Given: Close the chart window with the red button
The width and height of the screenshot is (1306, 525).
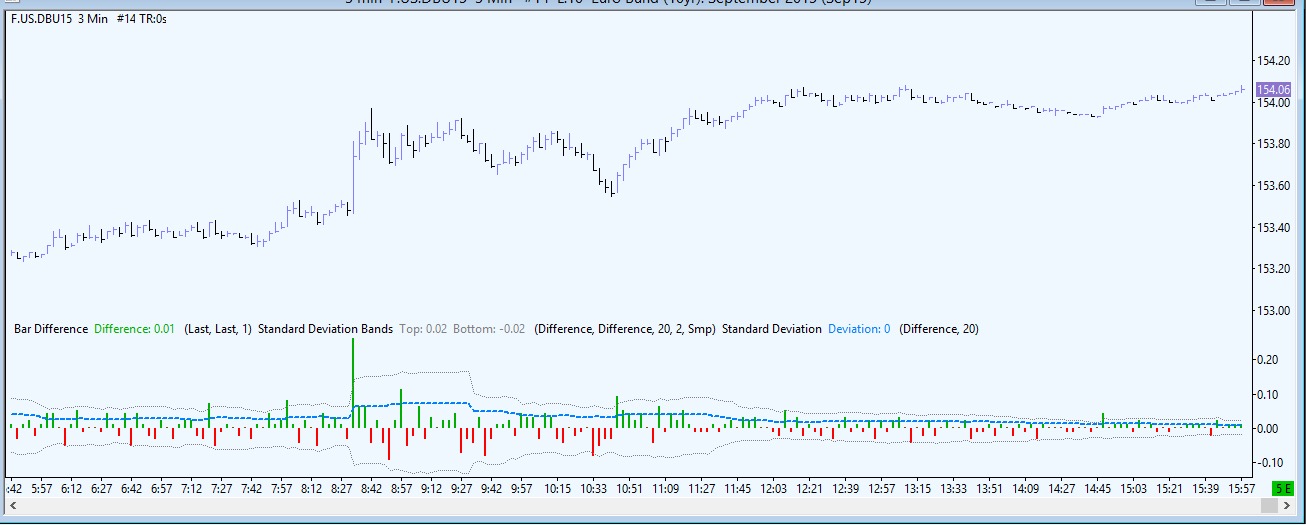Looking at the screenshot, I should coord(1279,3).
